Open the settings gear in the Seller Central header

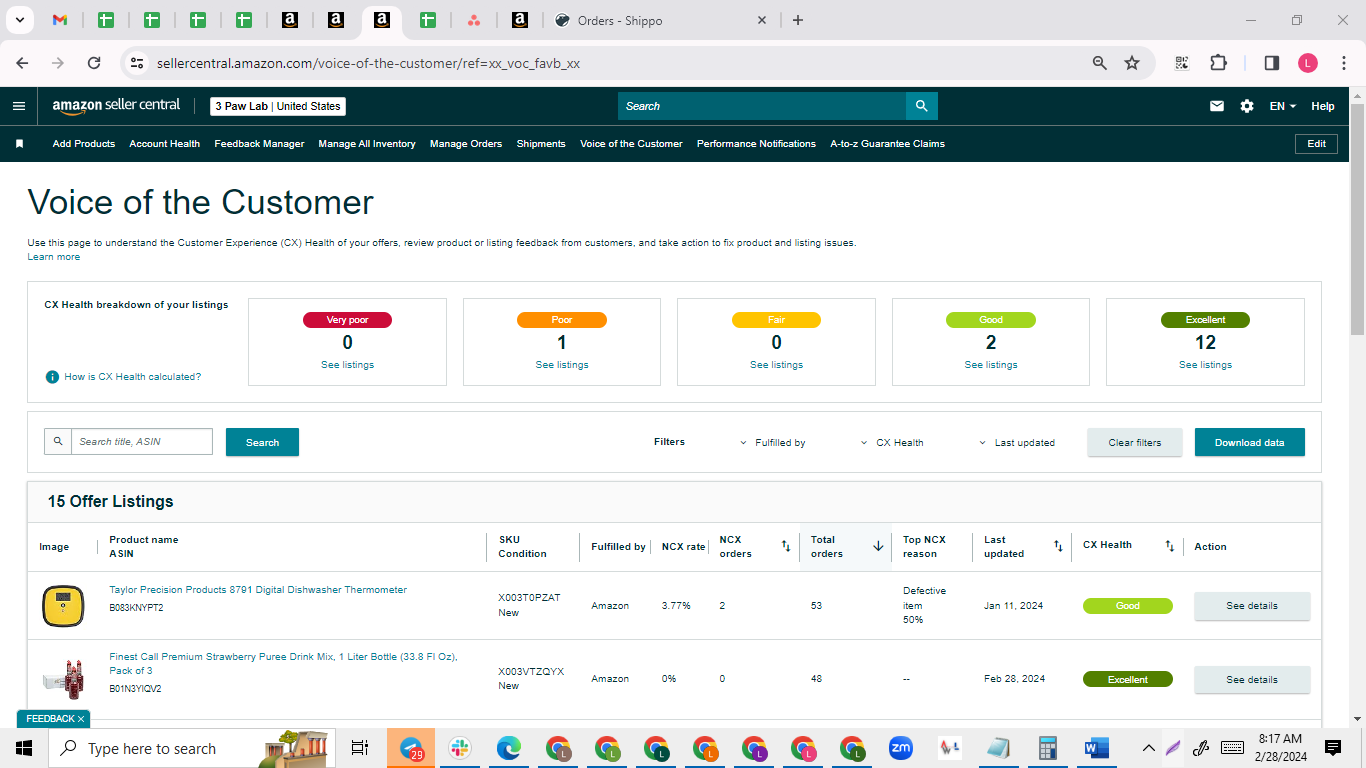coord(1247,106)
